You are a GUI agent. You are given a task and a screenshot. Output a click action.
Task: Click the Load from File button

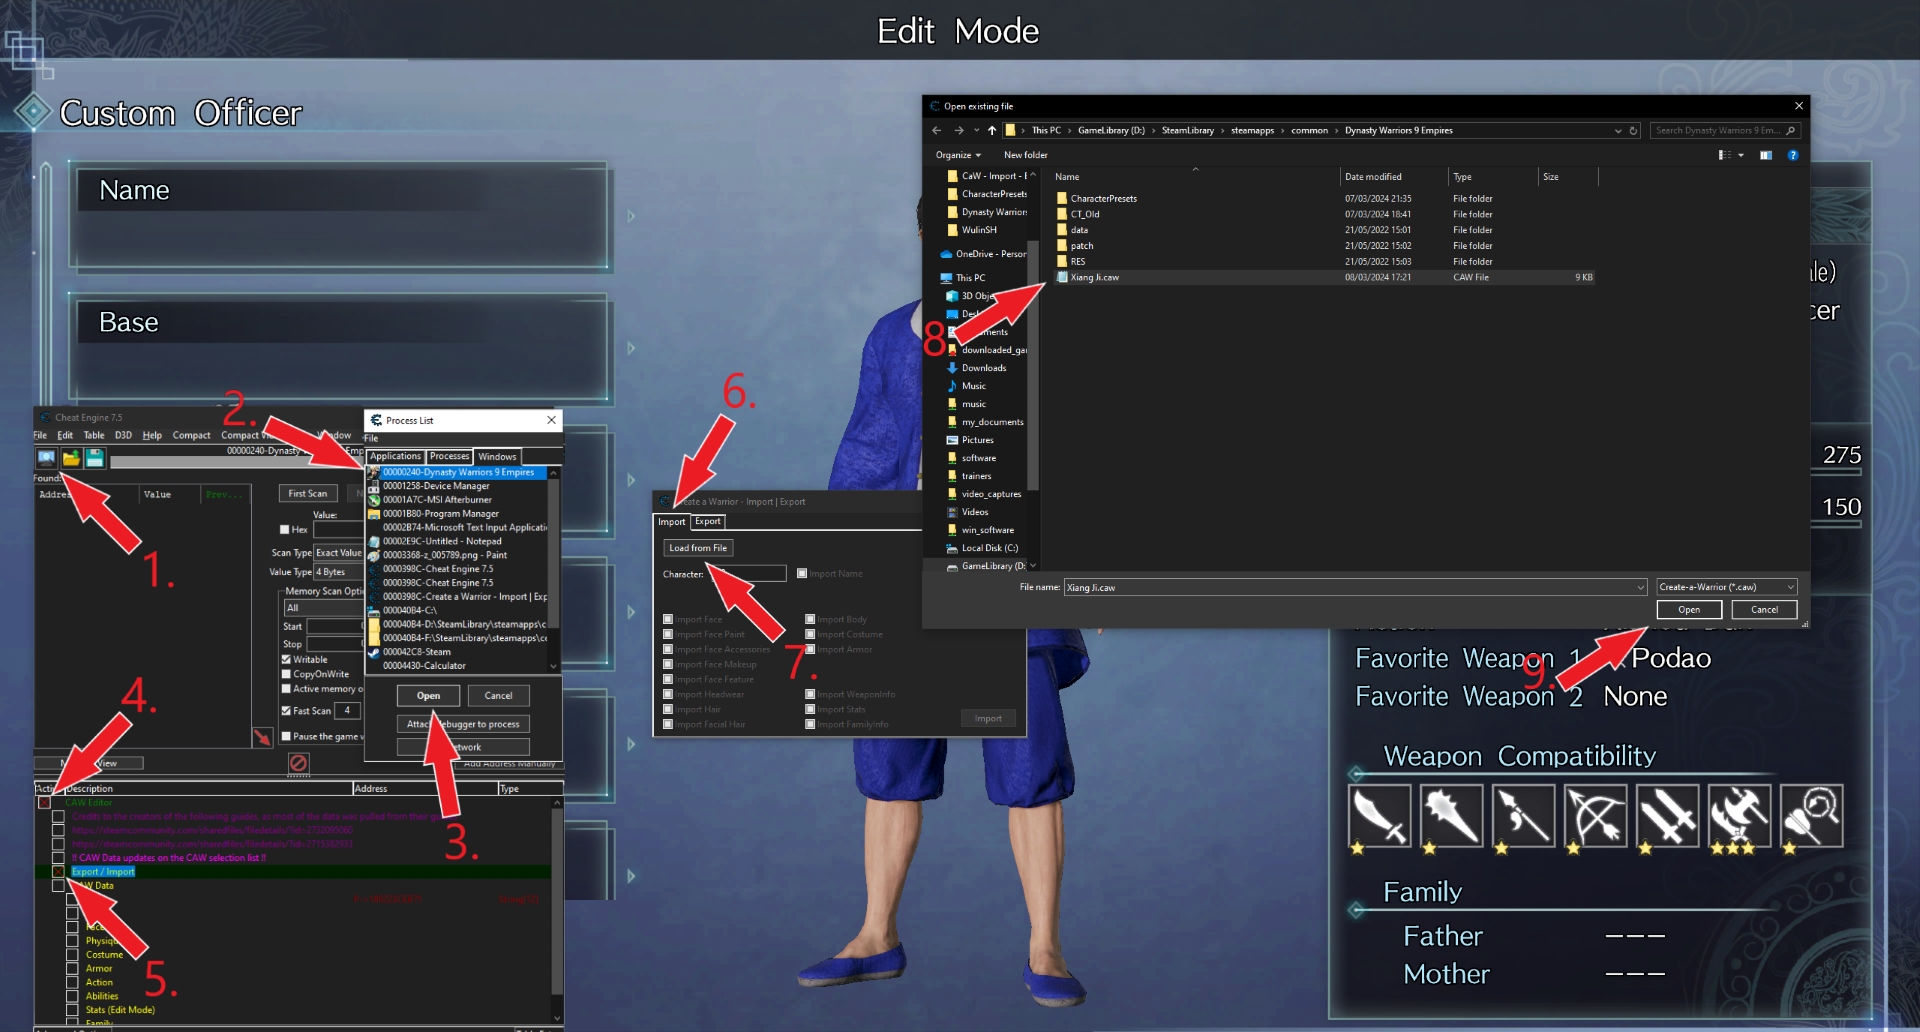(x=698, y=548)
